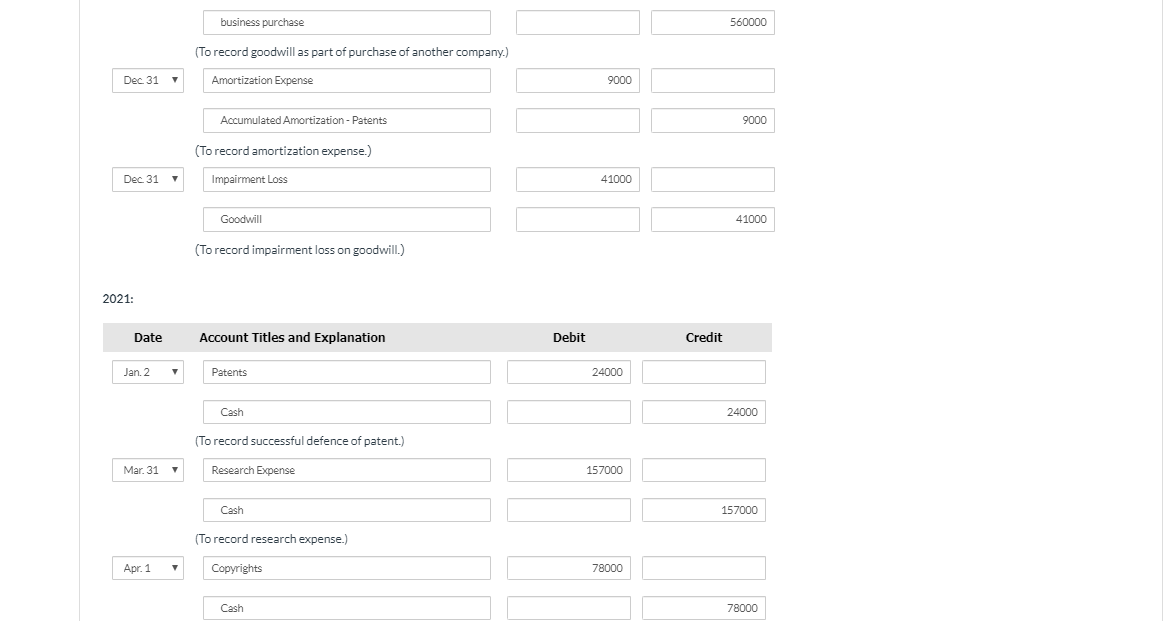Viewport: 1167px width, 621px height.
Task: Select the 157000 credit field beside Cash
Action: (x=703, y=509)
